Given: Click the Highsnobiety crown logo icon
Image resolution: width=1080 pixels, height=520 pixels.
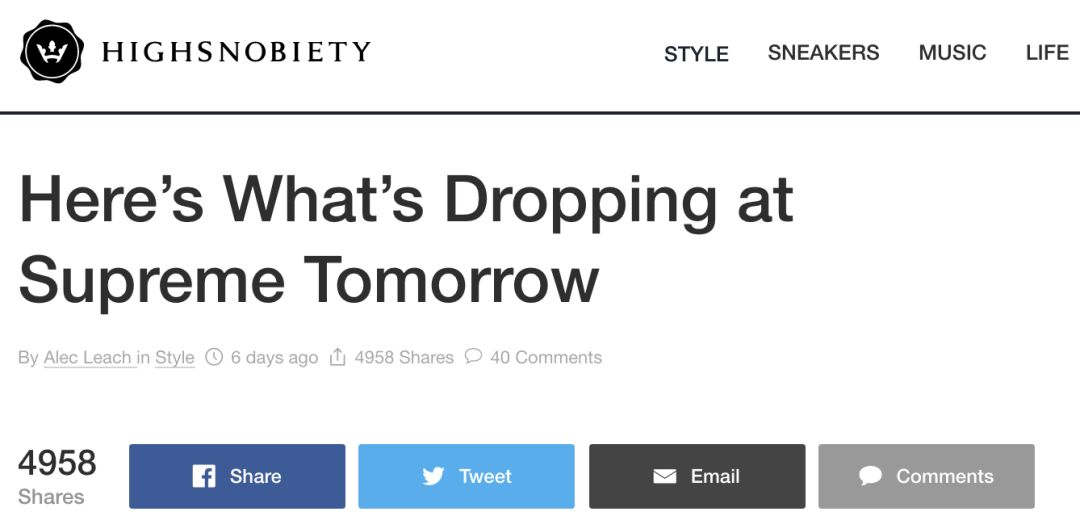Looking at the screenshot, I should [x=53, y=52].
